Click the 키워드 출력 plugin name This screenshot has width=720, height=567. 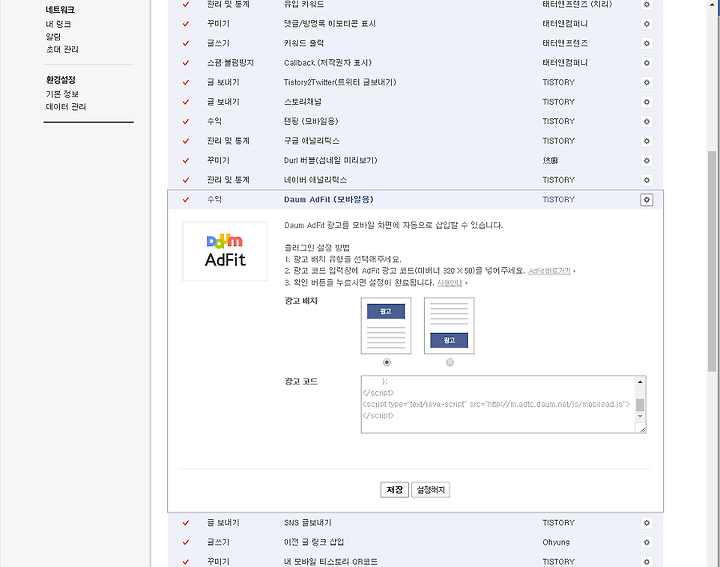304,43
